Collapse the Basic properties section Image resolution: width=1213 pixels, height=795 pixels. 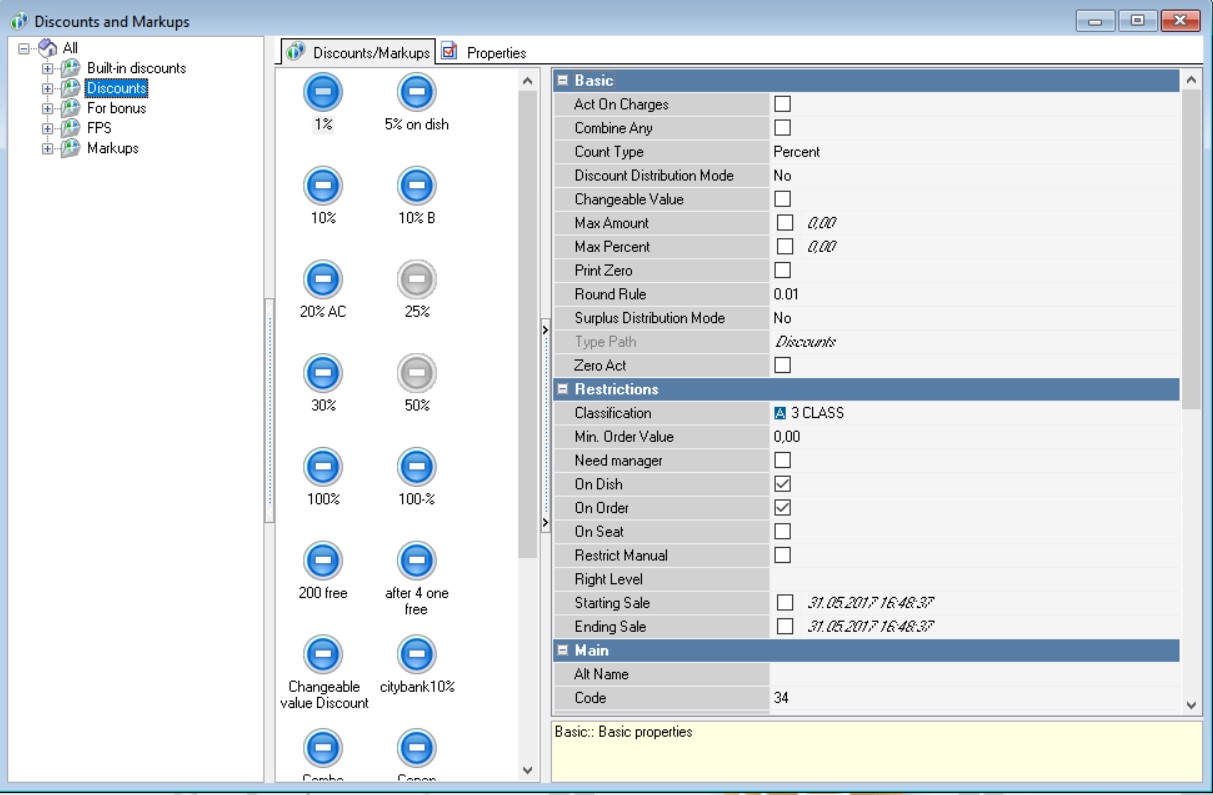click(563, 81)
